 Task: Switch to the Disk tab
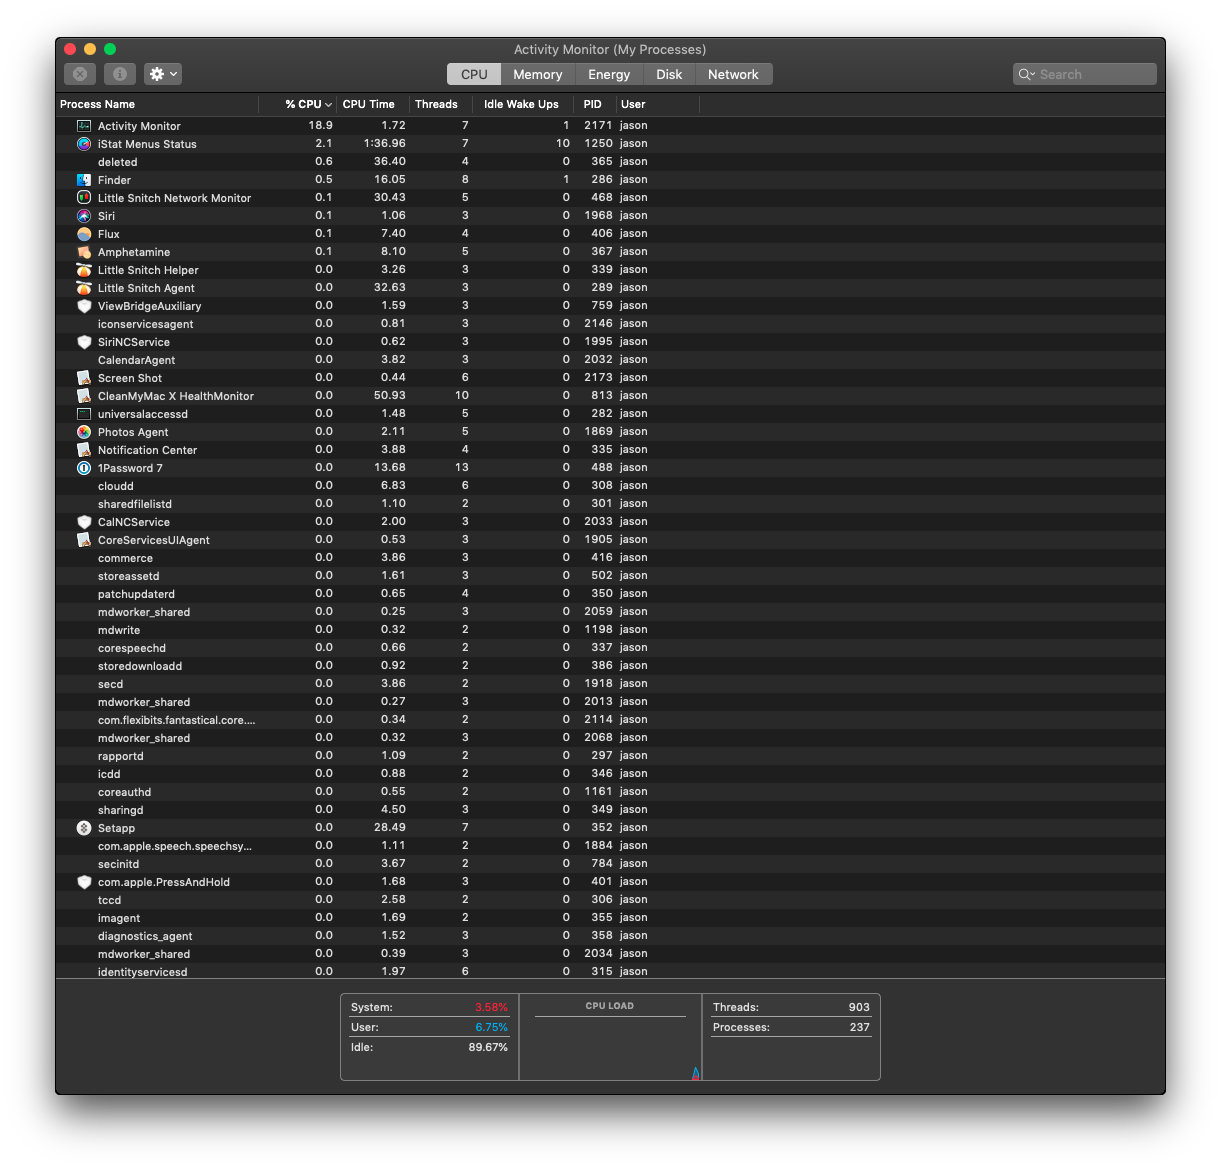[669, 75]
